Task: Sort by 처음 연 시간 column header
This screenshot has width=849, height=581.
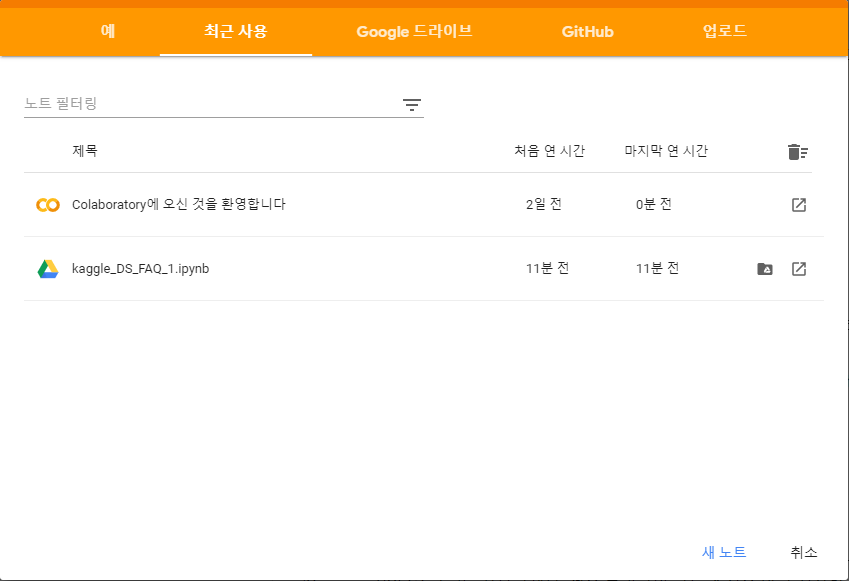Action: pos(550,151)
